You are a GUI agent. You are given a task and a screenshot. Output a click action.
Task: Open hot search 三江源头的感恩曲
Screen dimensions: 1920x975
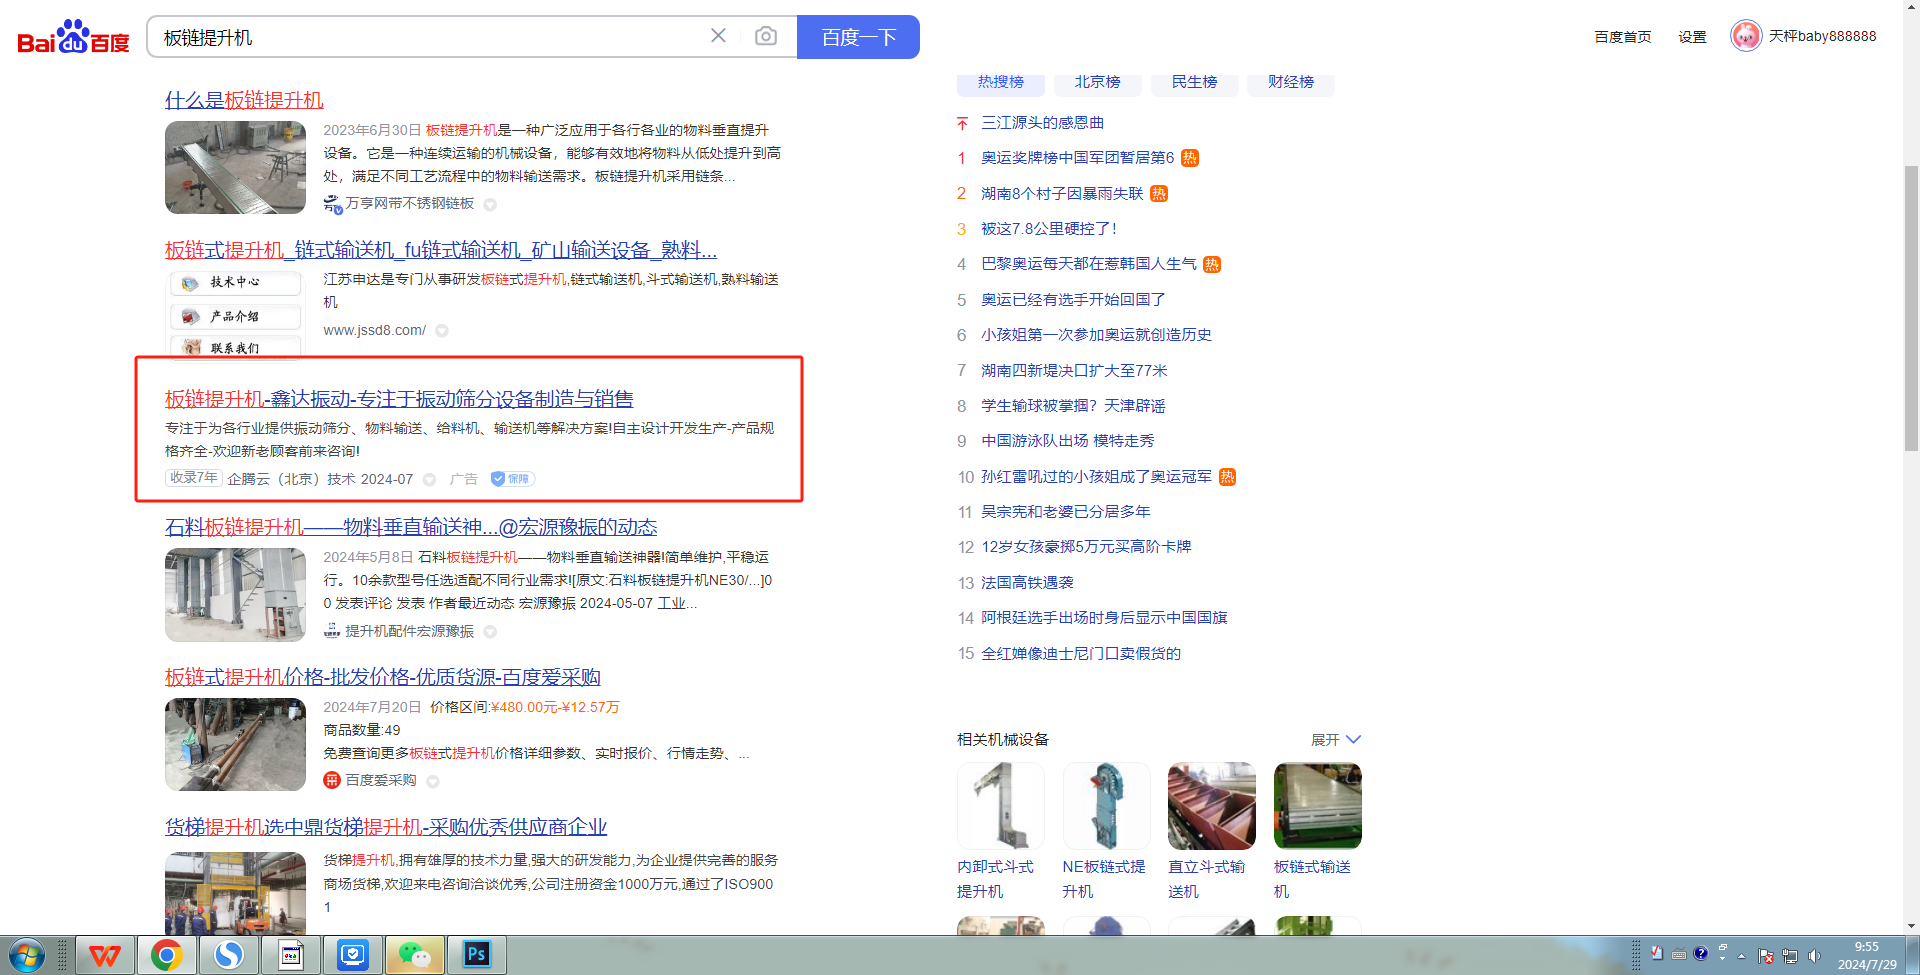coord(1043,123)
